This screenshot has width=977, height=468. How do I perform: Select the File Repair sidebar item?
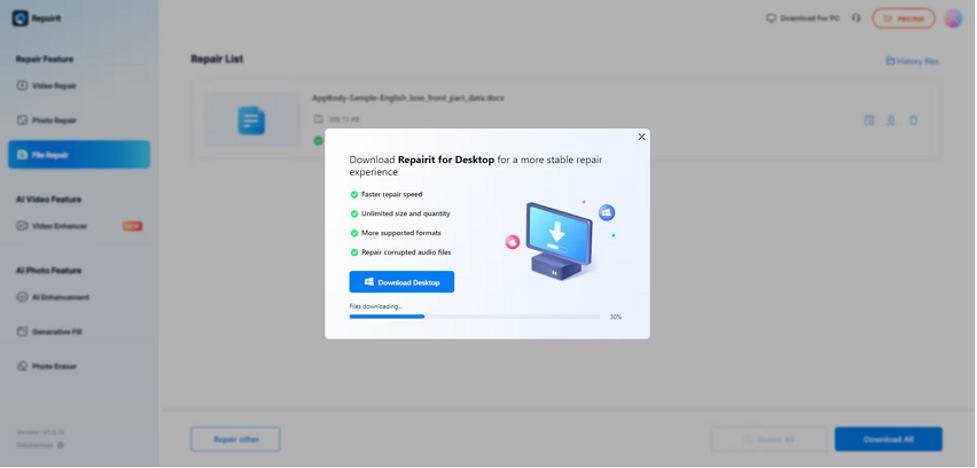[78, 155]
